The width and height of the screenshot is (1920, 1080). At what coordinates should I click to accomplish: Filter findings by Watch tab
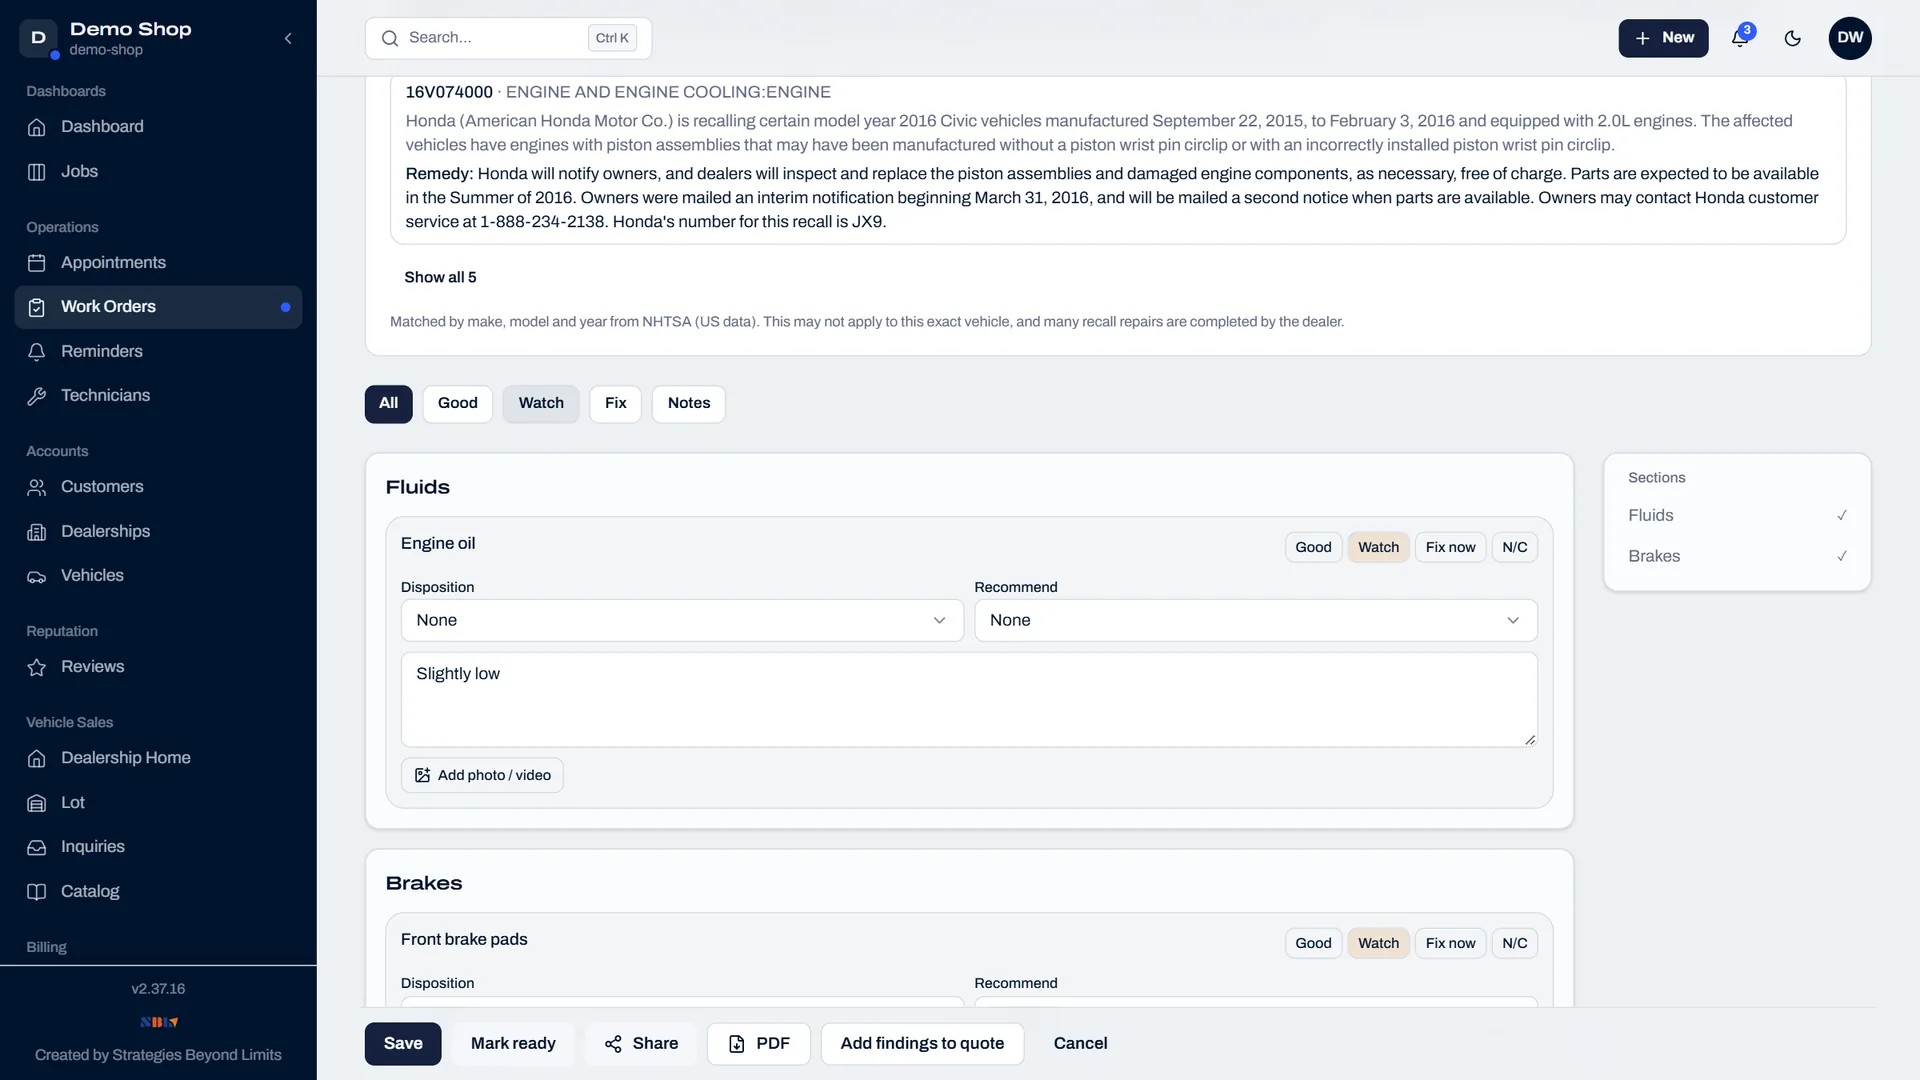point(541,403)
